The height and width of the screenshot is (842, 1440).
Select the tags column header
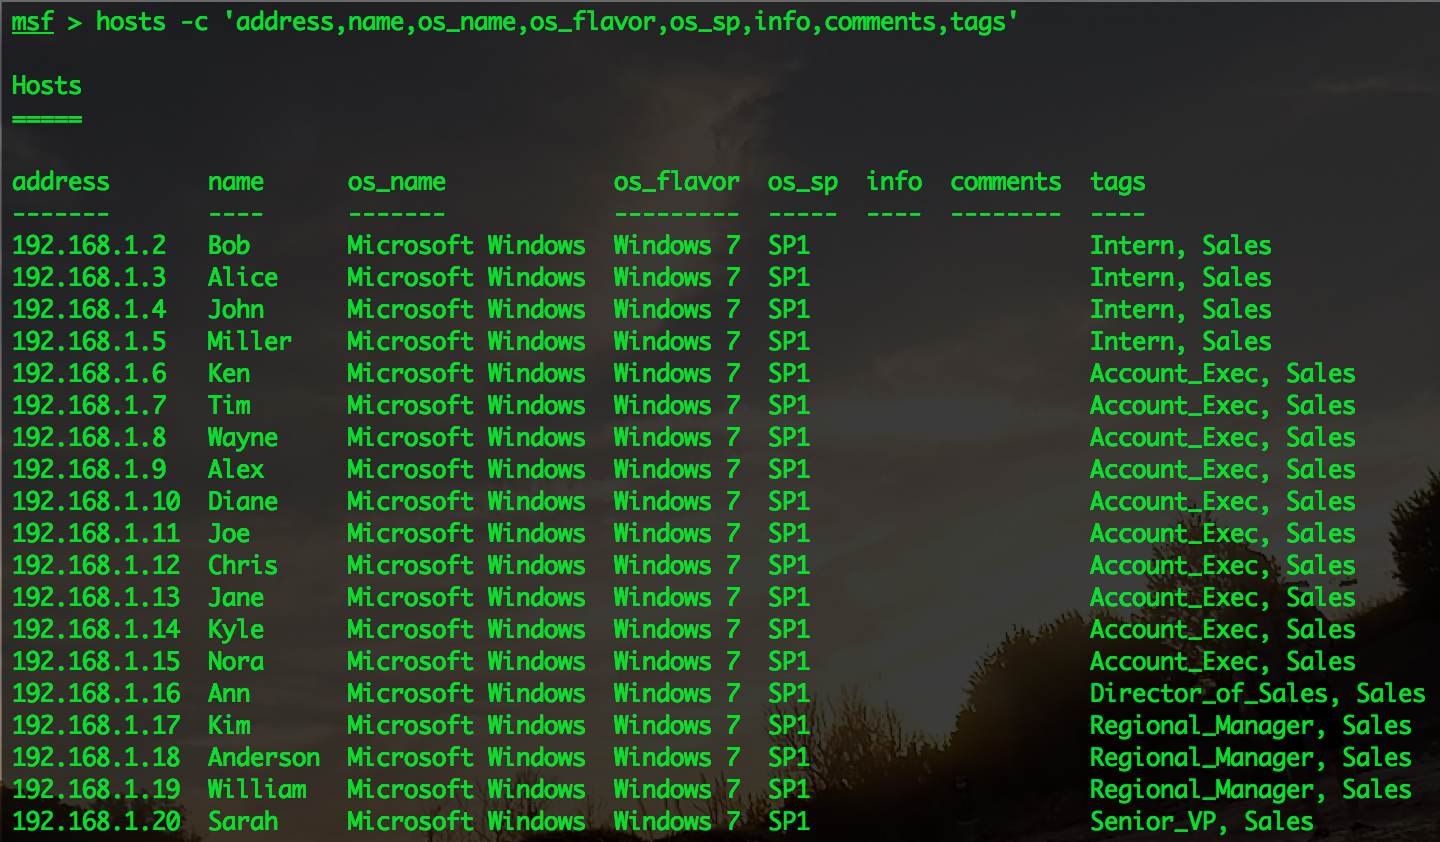(1117, 182)
